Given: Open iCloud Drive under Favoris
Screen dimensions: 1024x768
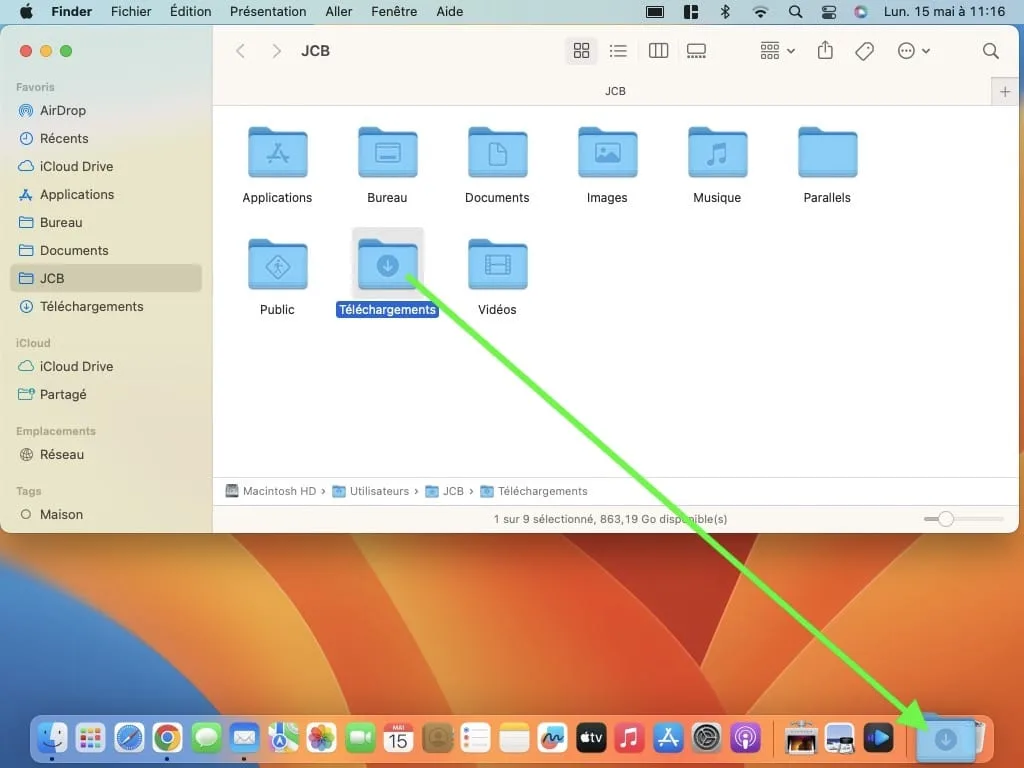Looking at the screenshot, I should point(106,167).
